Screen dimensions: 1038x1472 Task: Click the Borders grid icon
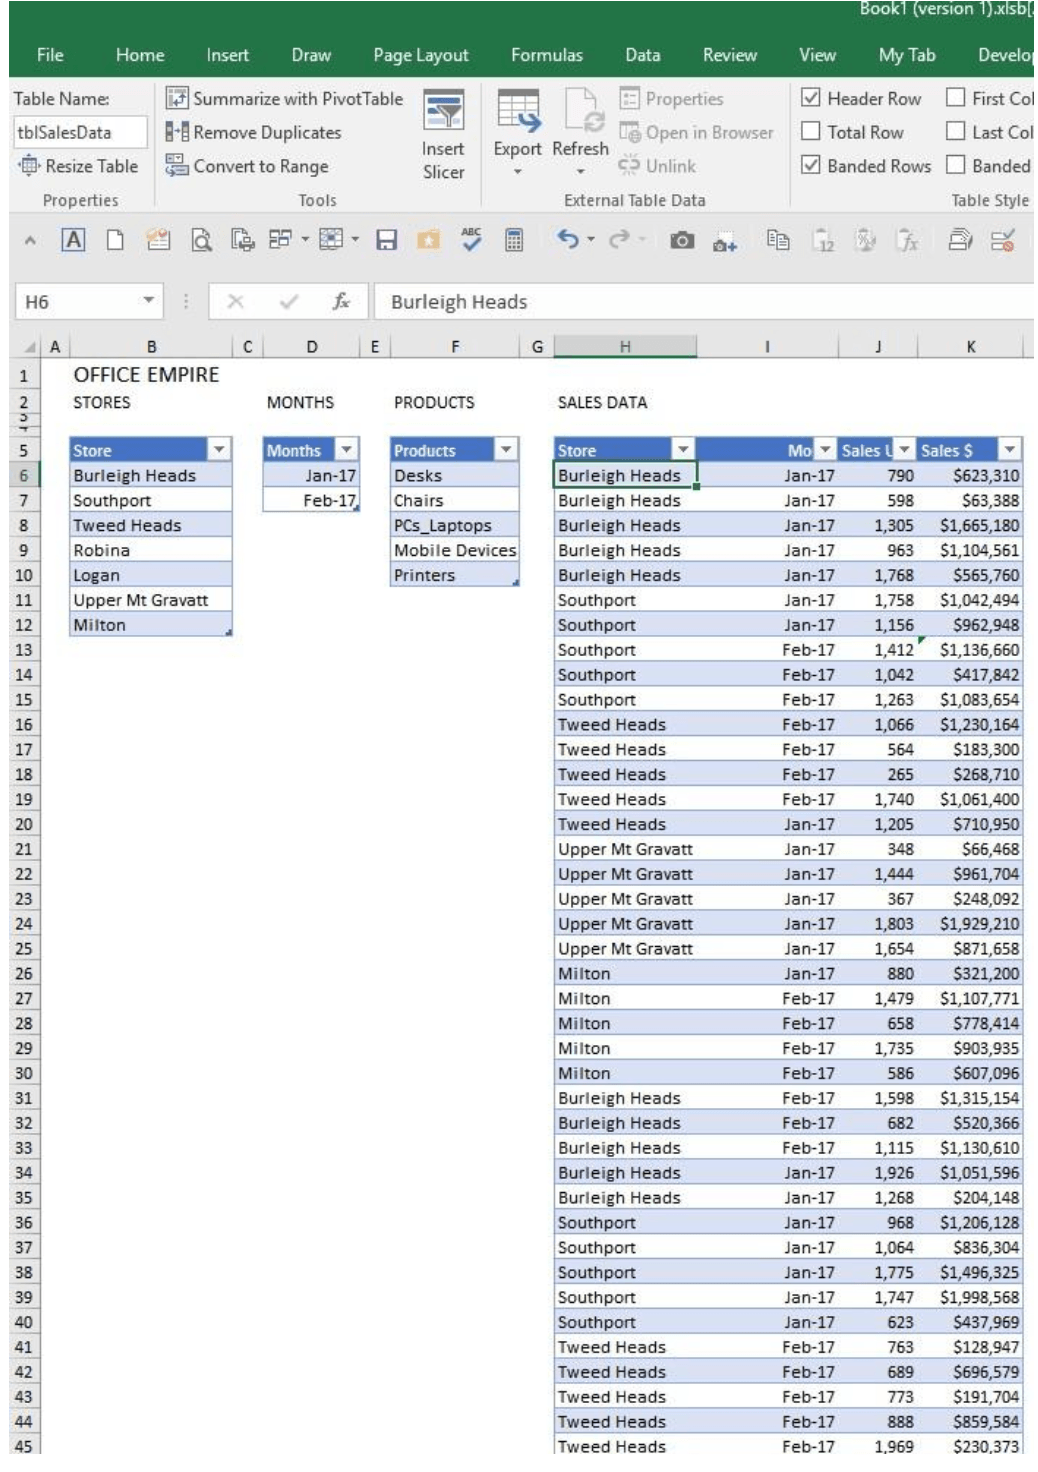[x=330, y=240]
